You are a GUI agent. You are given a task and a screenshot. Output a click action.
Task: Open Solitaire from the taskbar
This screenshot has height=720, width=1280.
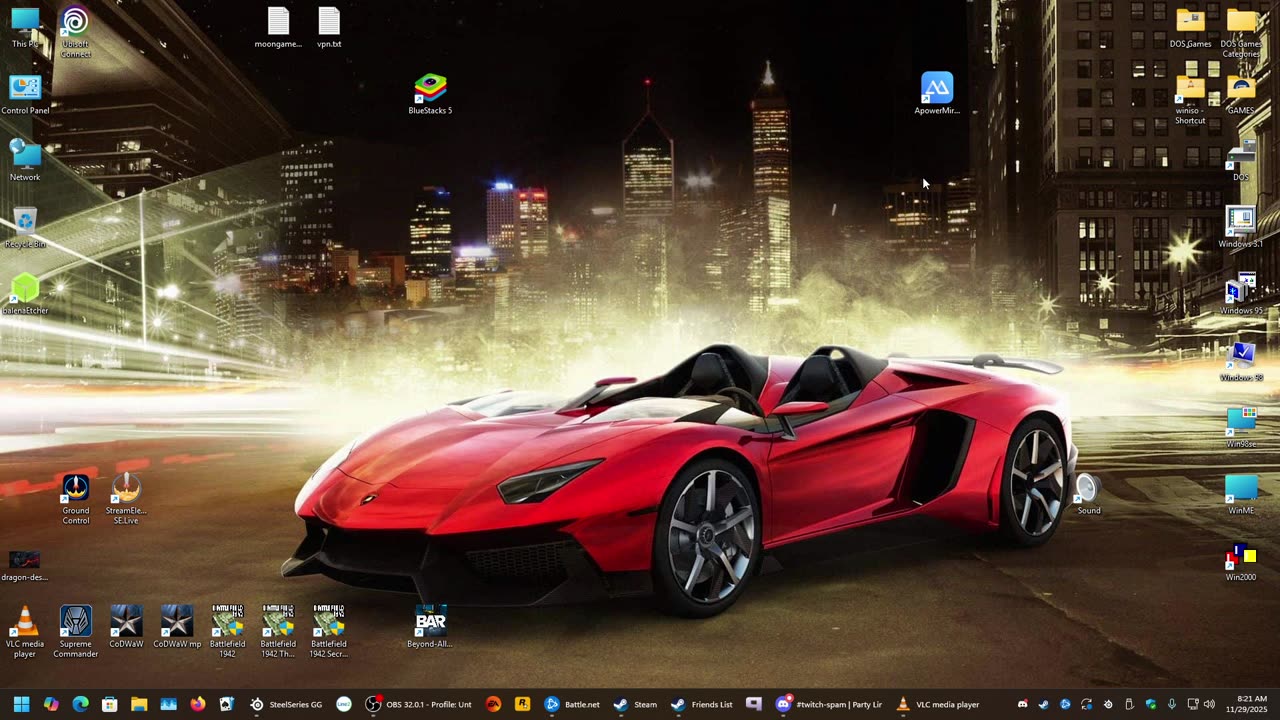(x=227, y=704)
